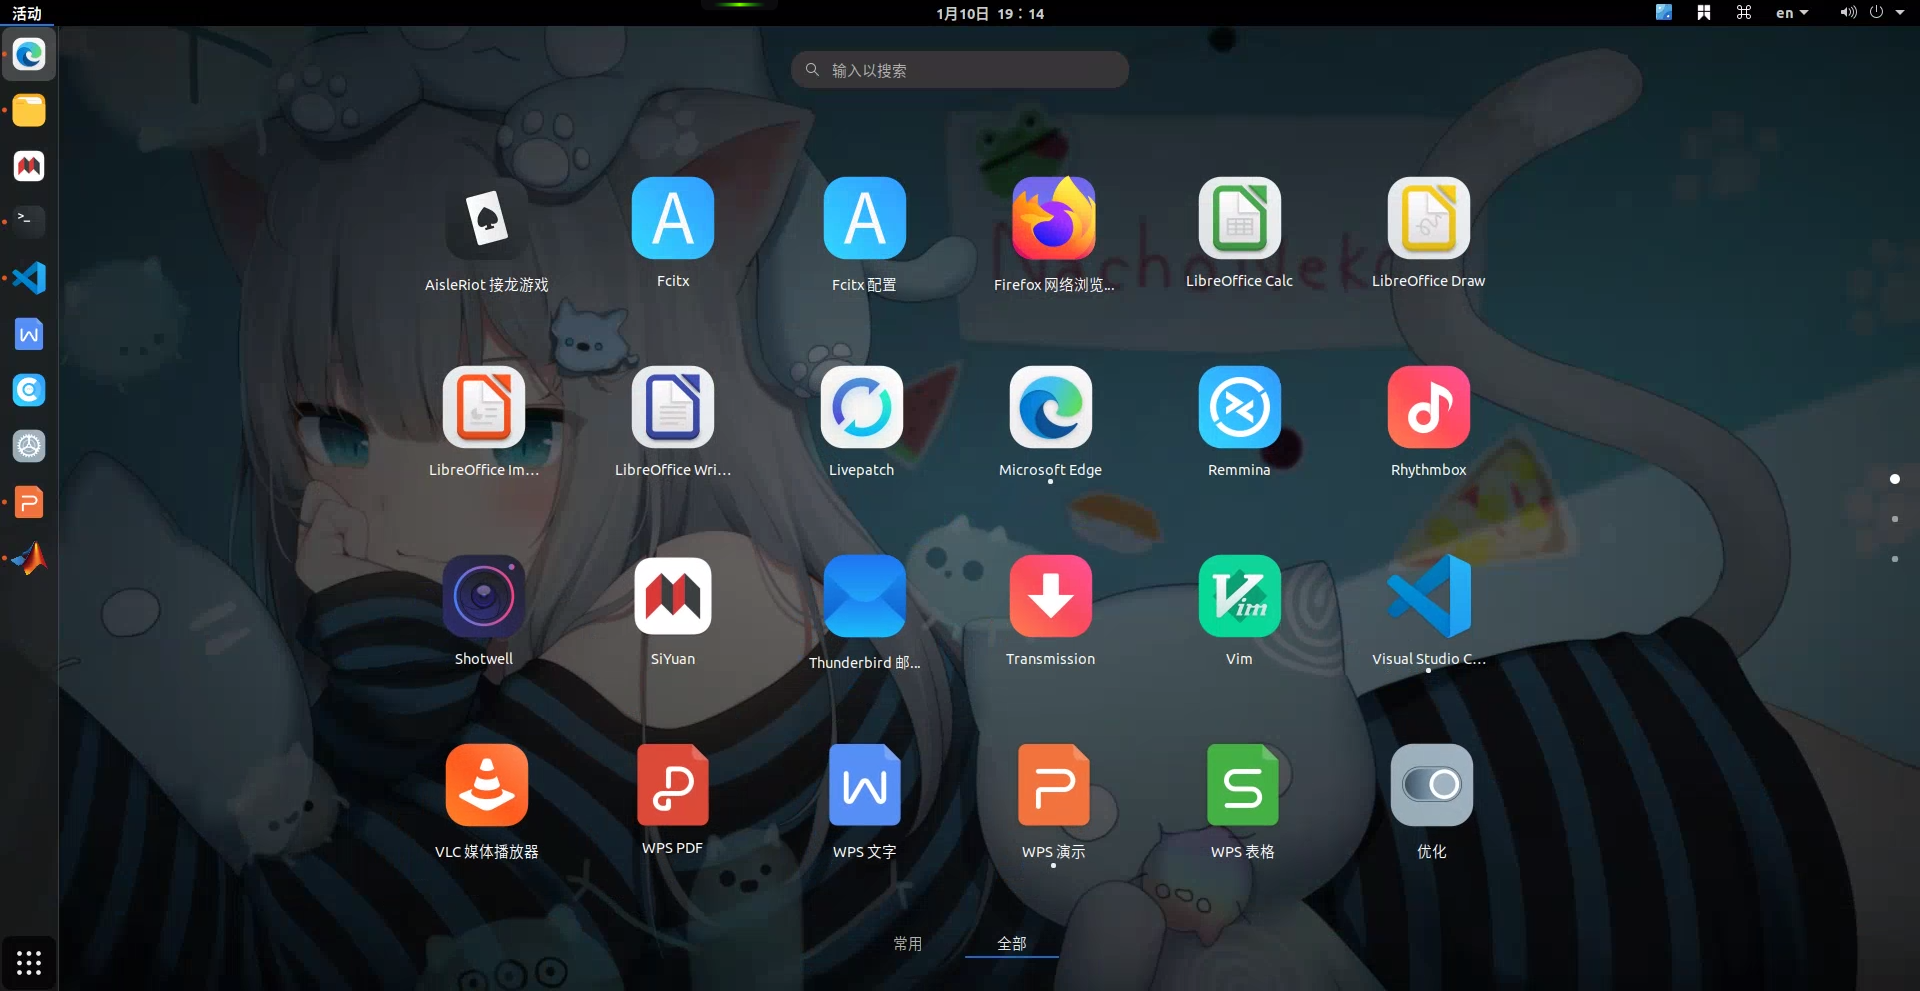Launch Remmina remote desktop client
This screenshot has width=1920, height=991.
coord(1239,408)
